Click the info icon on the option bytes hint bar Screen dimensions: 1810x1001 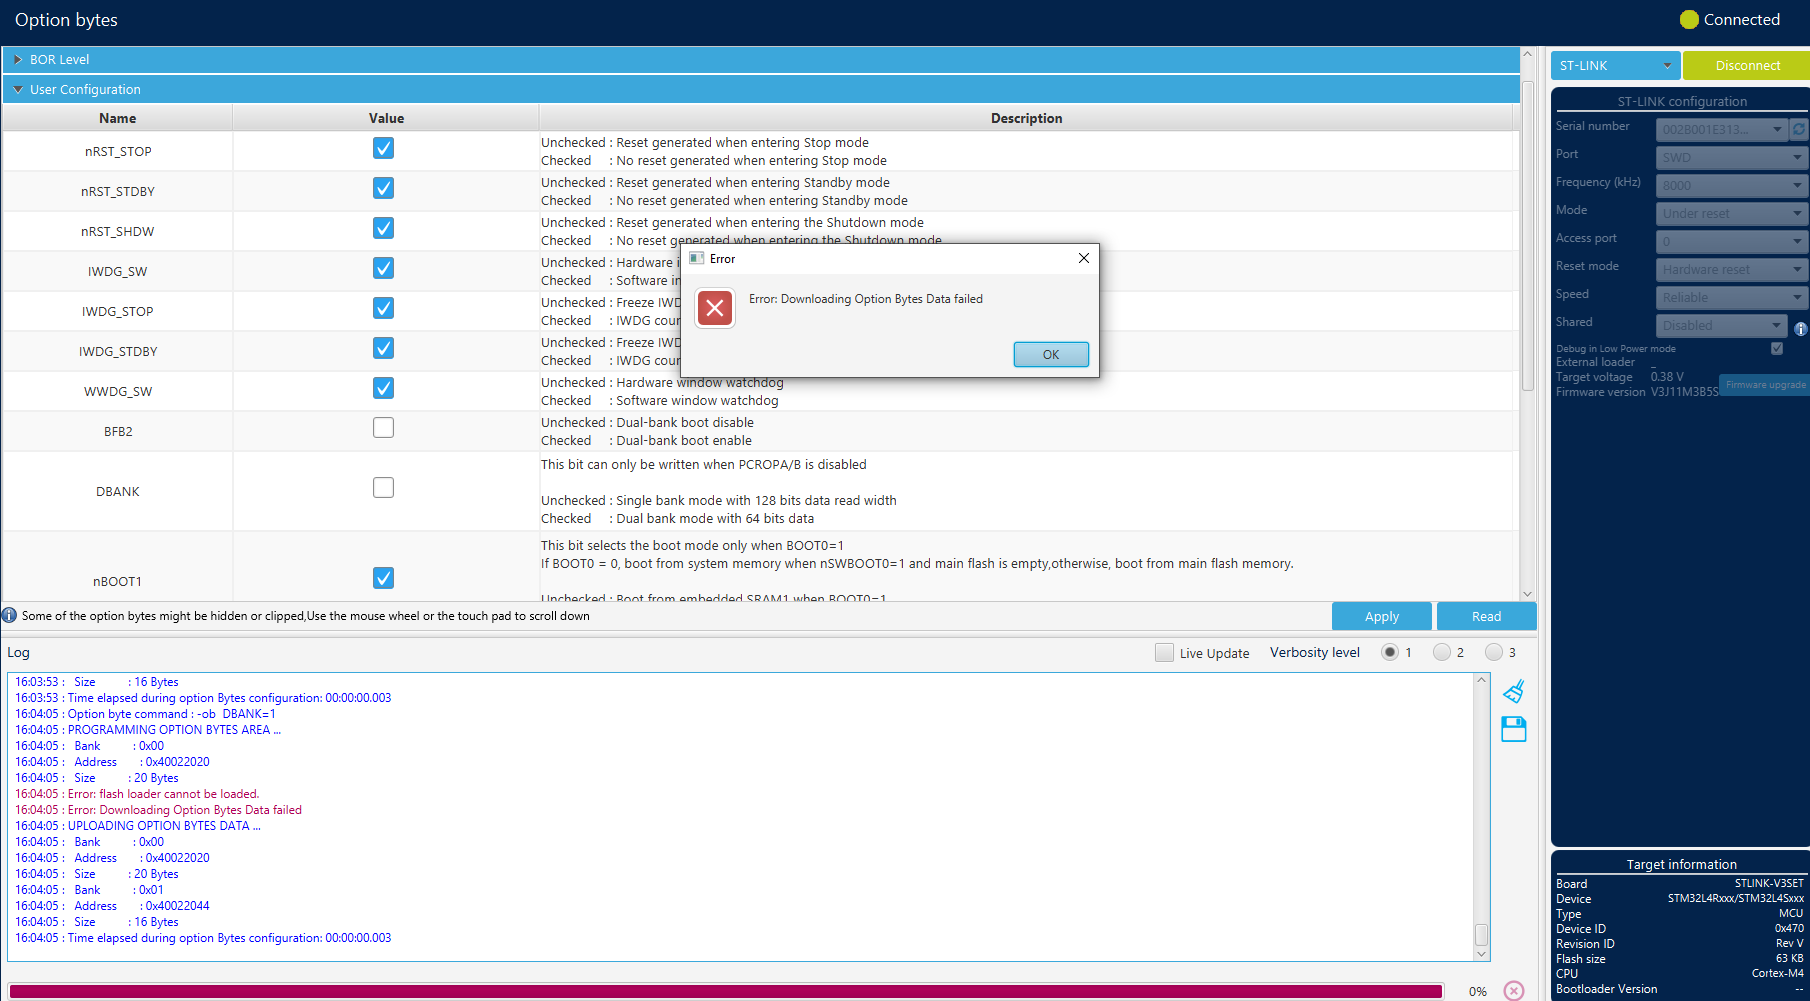(x=9, y=615)
